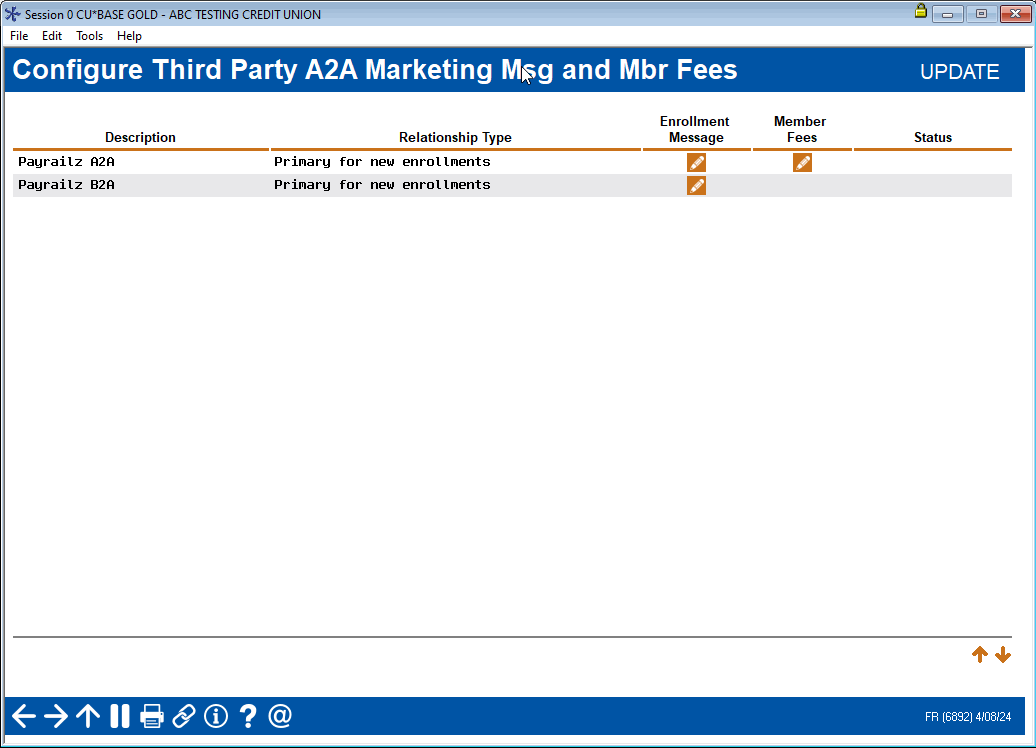Click the CU*BASE app icon in title bar
This screenshot has width=1036, height=748.
pyautogui.click(x=13, y=14)
